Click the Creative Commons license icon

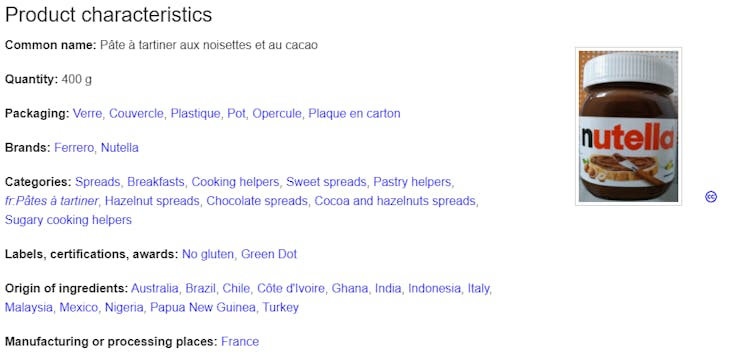coord(711,197)
